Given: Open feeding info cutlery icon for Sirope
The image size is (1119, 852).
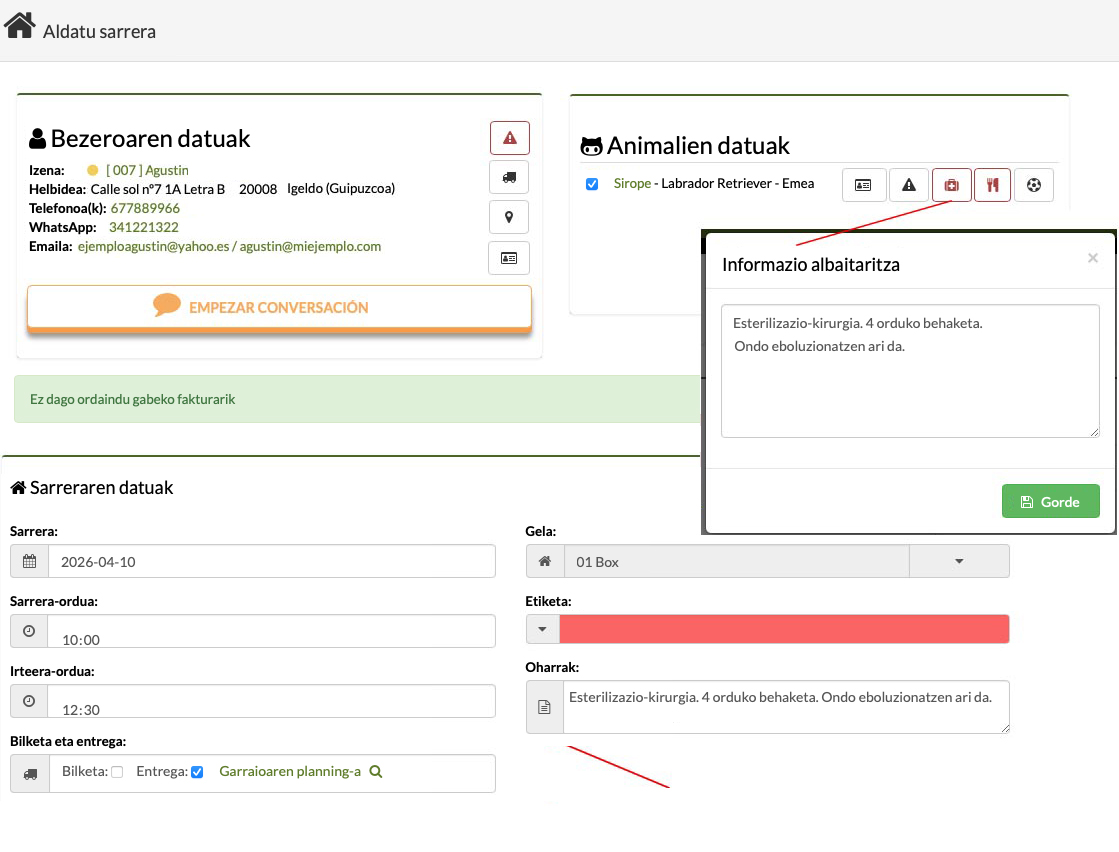Looking at the screenshot, I should pyautogui.click(x=992, y=185).
